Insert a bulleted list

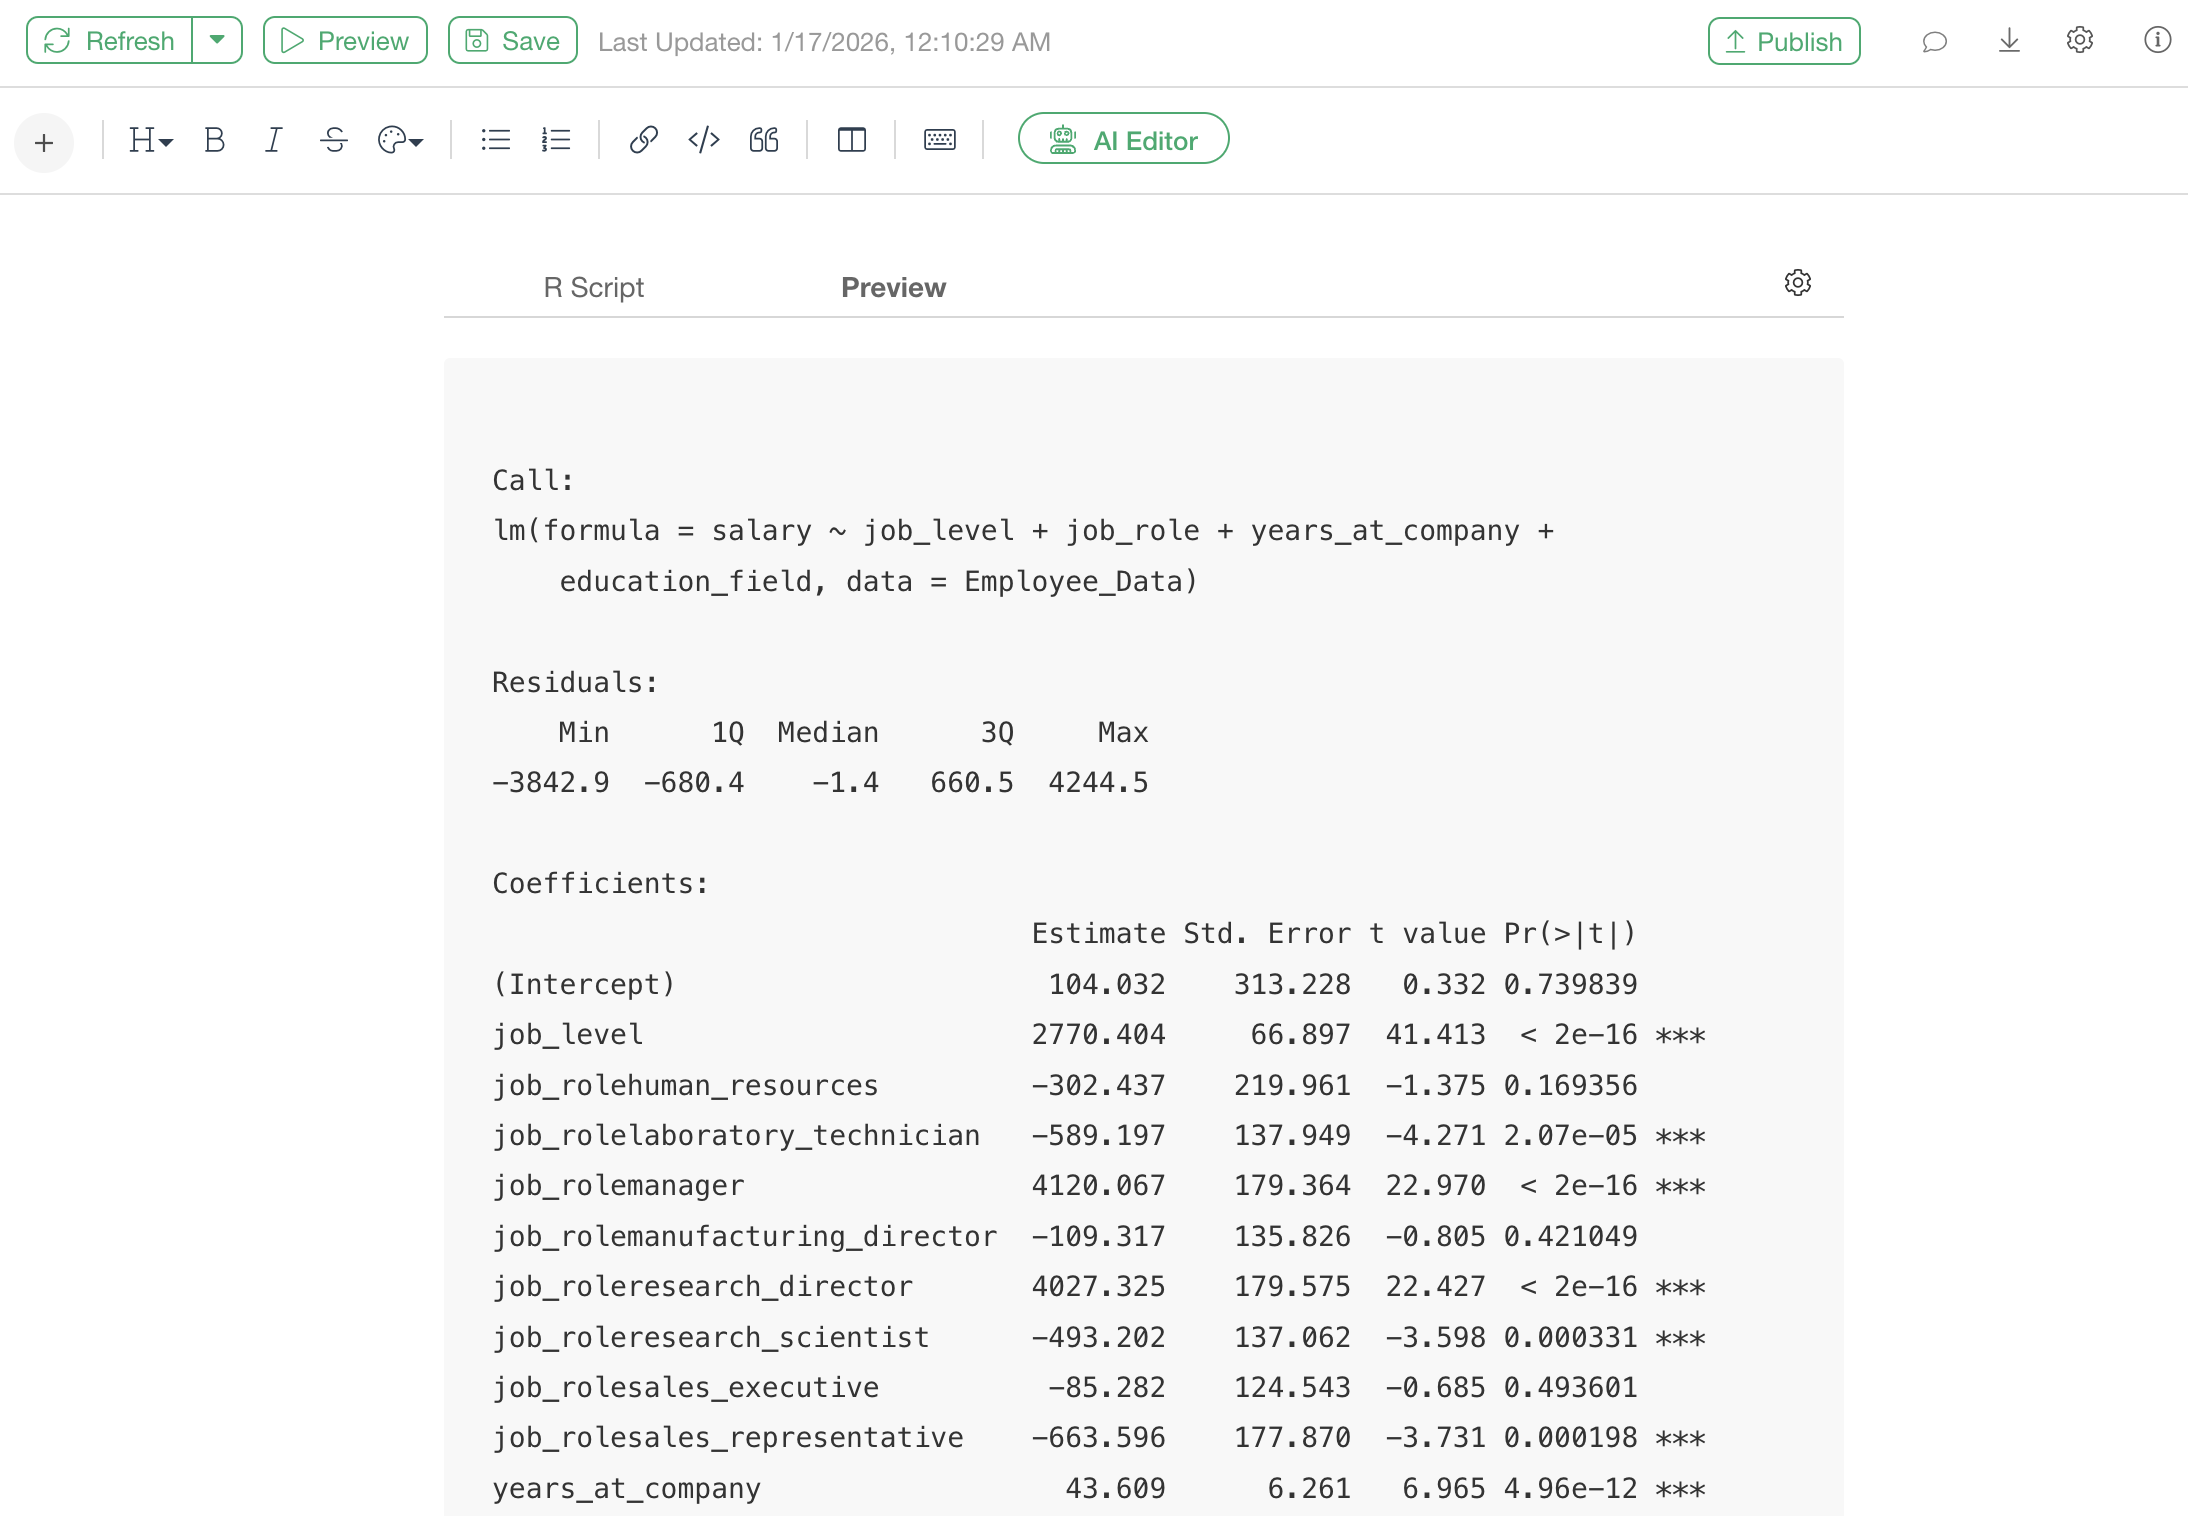pos(495,140)
